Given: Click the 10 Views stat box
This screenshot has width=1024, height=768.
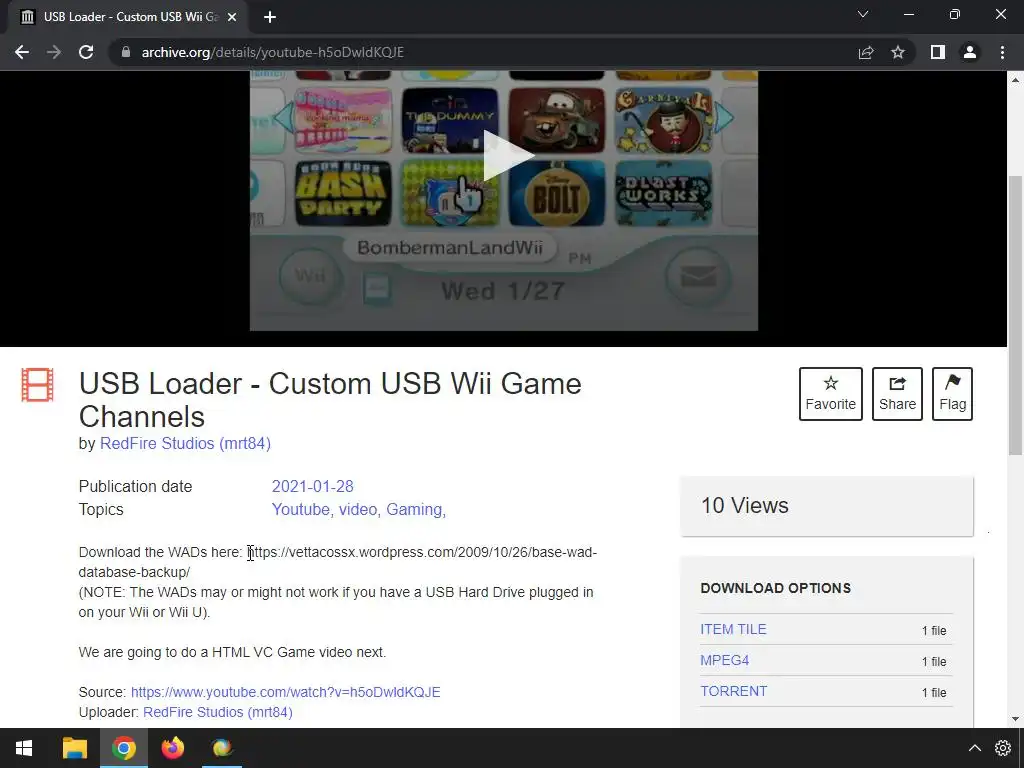Looking at the screenshot, I should (x=827, y=506).
